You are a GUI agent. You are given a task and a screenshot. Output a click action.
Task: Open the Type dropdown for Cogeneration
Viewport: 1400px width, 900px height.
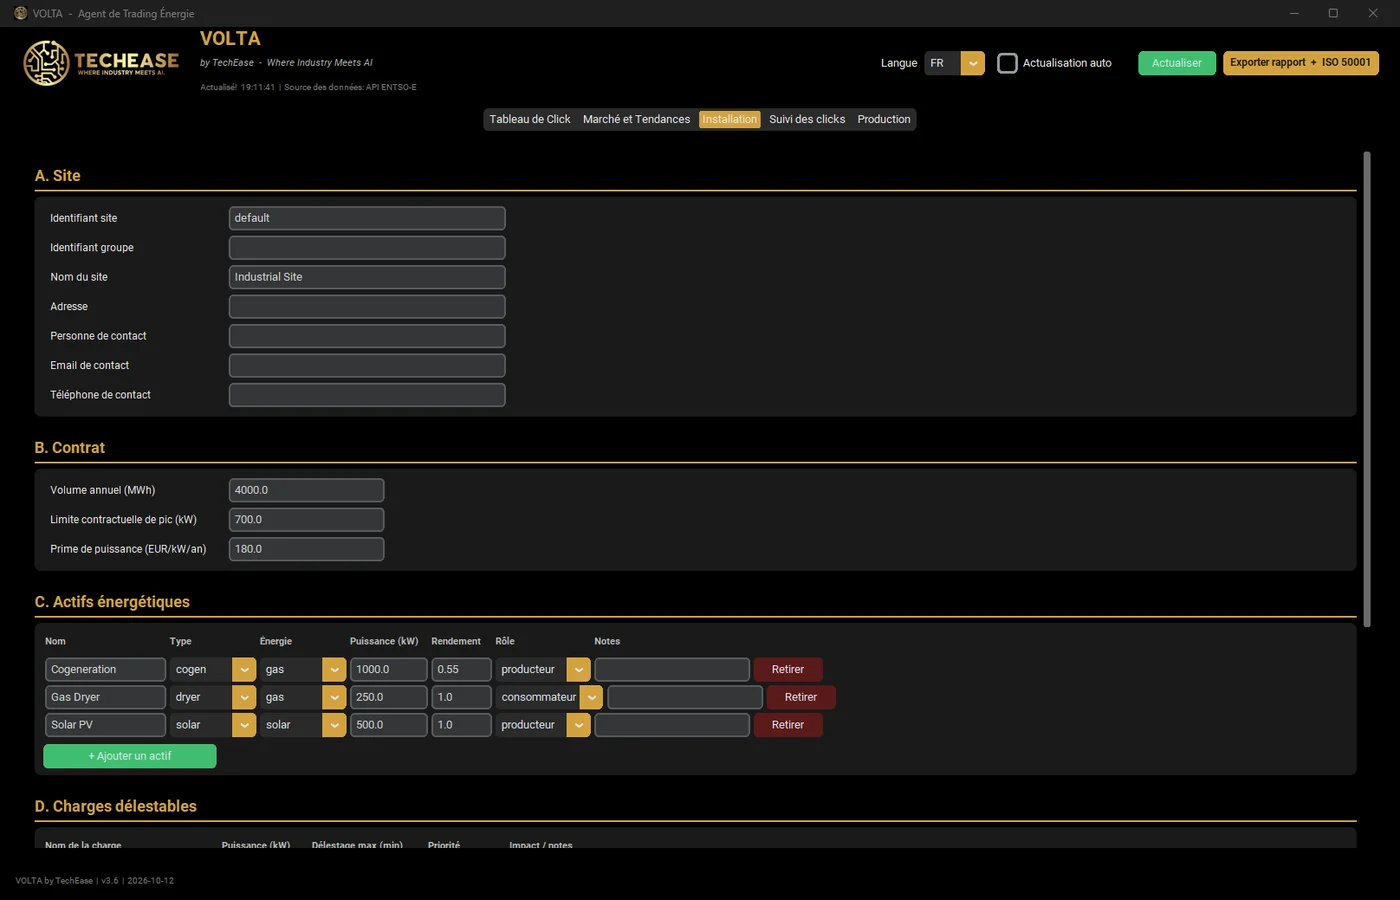pyautogui.click(x=213, y=669)
